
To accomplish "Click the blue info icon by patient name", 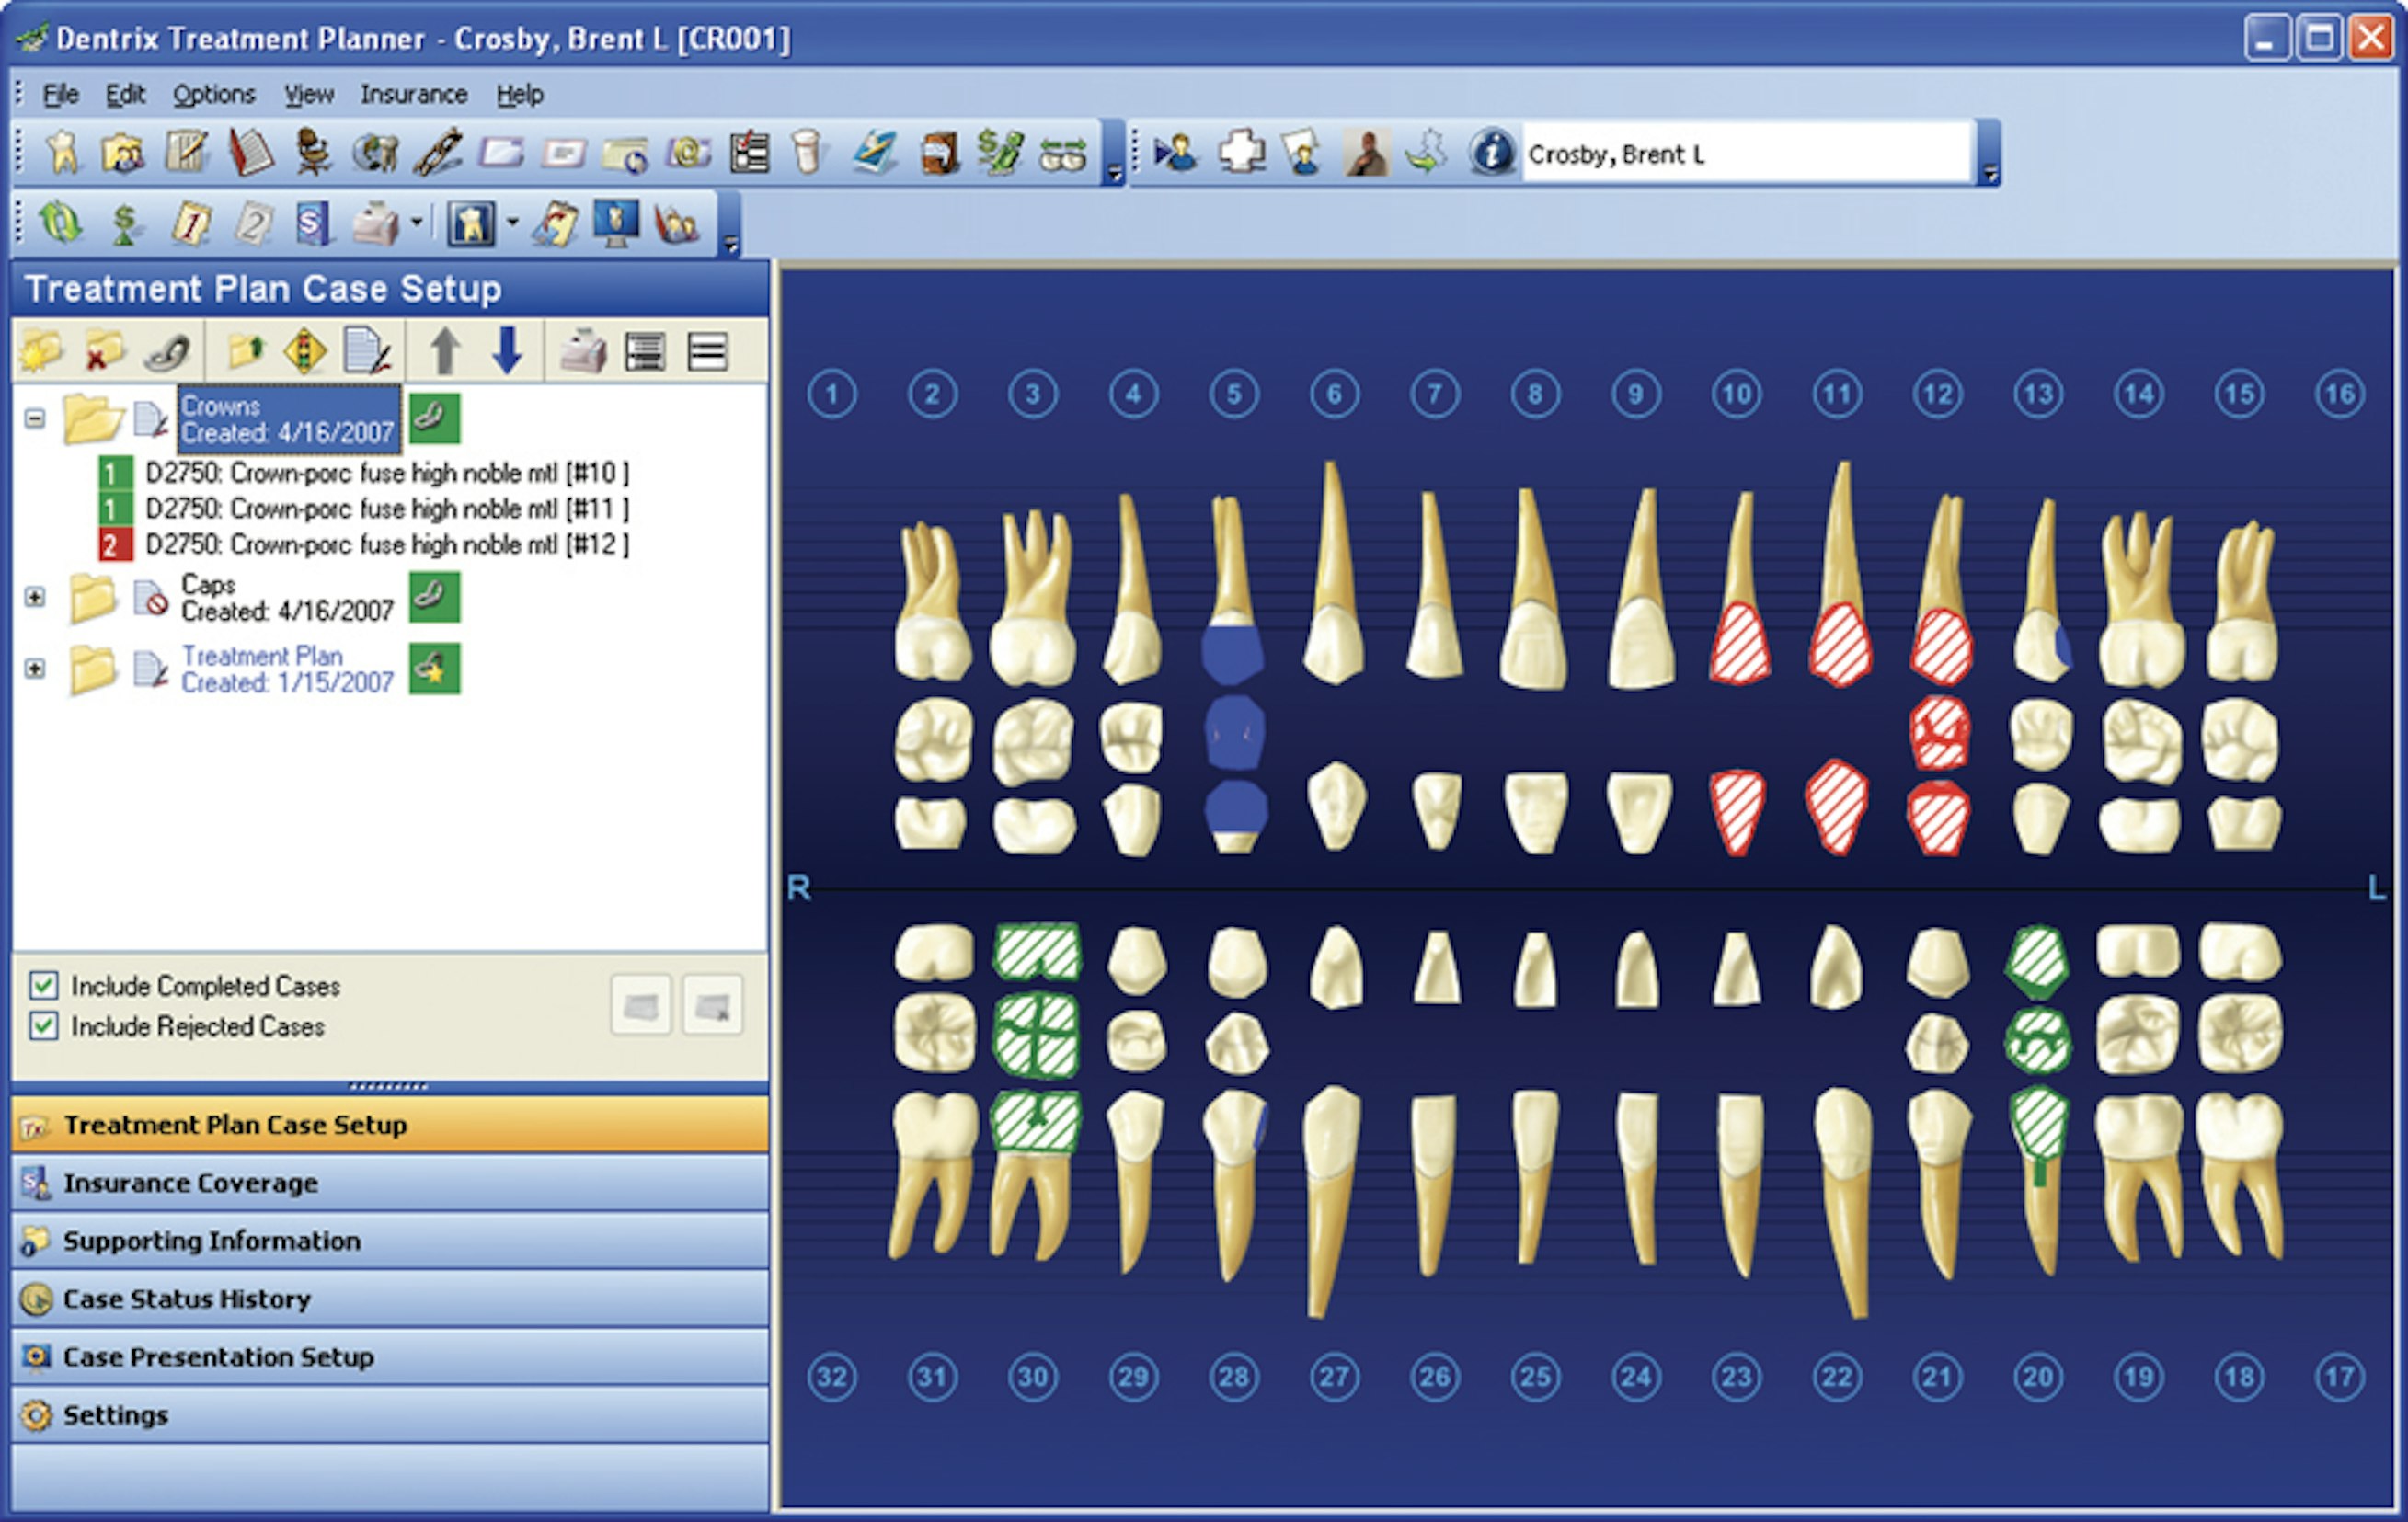I will click(x=1491, y=153).
